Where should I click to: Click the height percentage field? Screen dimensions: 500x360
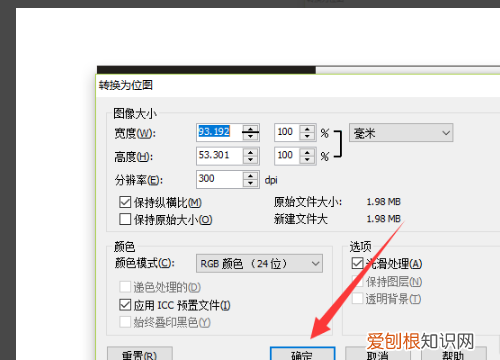click(x=287, y=156)
